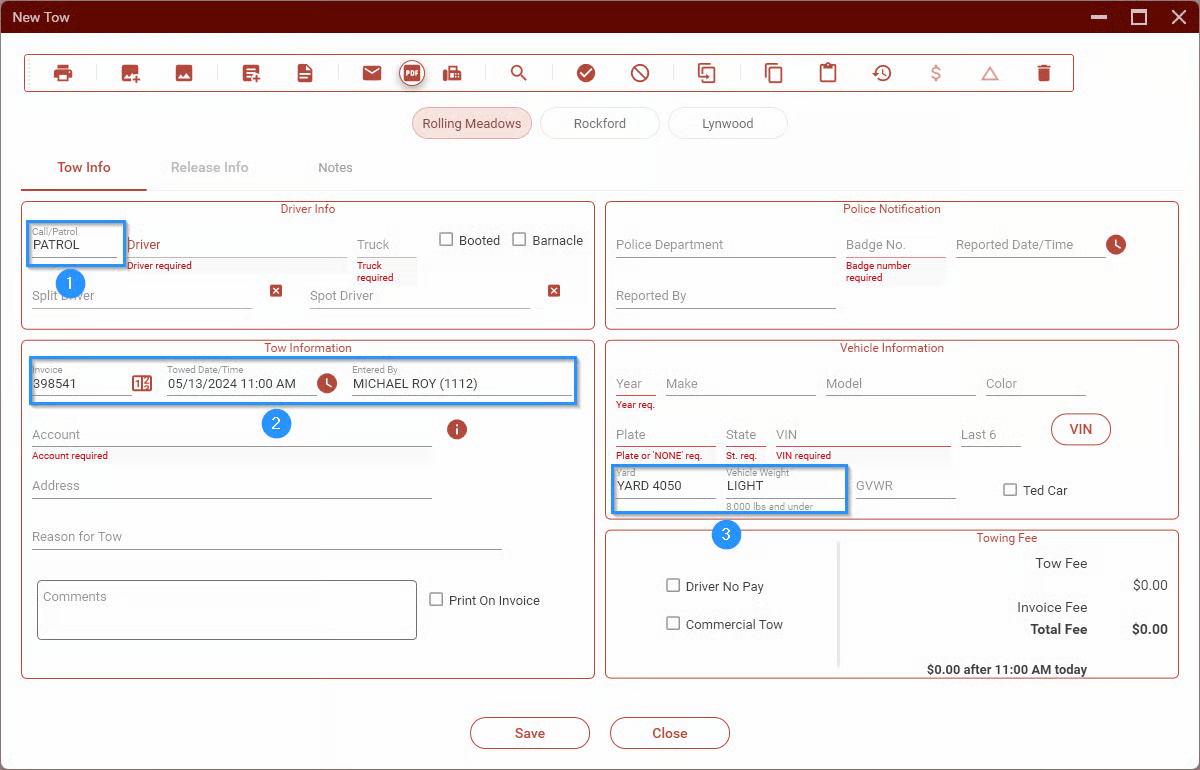
Task: Open the email envelope icon
Action: 372,73
